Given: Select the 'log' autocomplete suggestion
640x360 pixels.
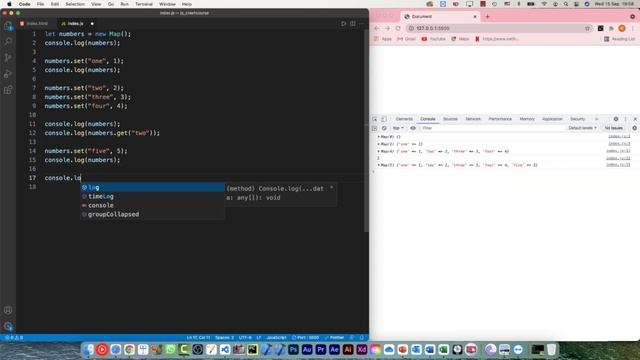Looking at the screenshot, I should coord(152,187).
